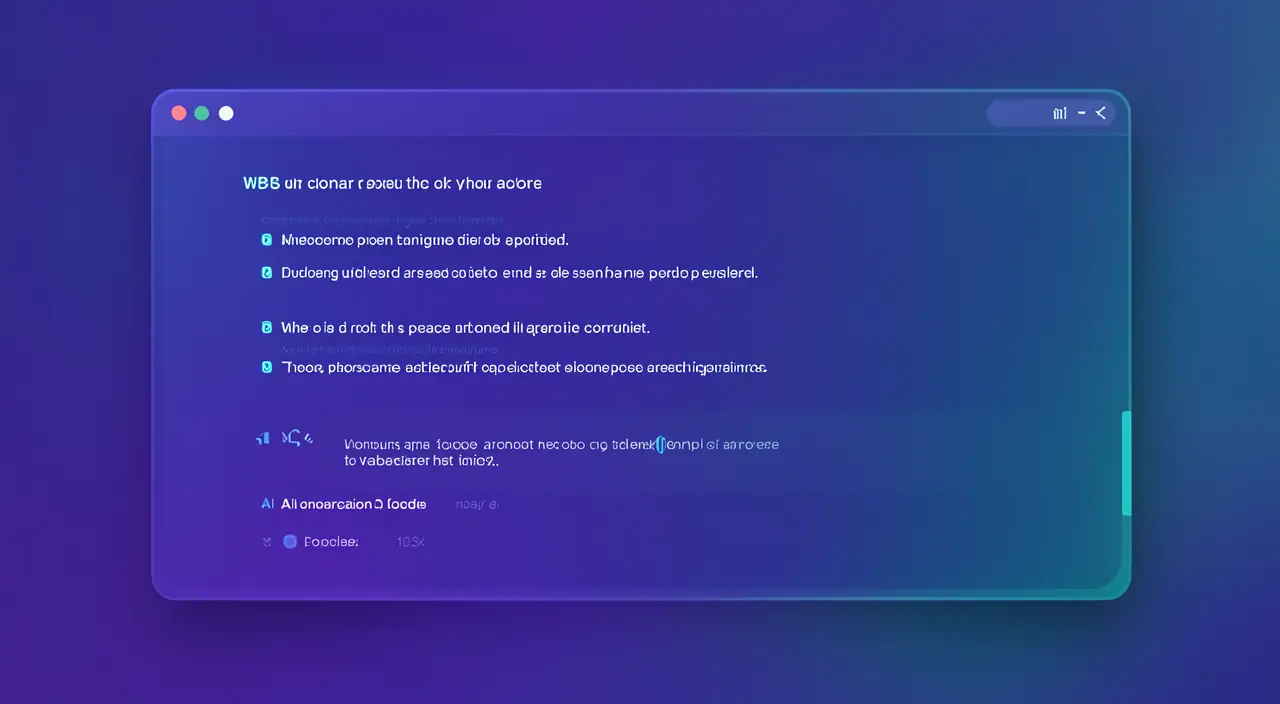Viewport: 1280px width, 704px height.
Task: Click the bar-chart icon left of 'Vionpurs'
Action: tap(264, 438)
